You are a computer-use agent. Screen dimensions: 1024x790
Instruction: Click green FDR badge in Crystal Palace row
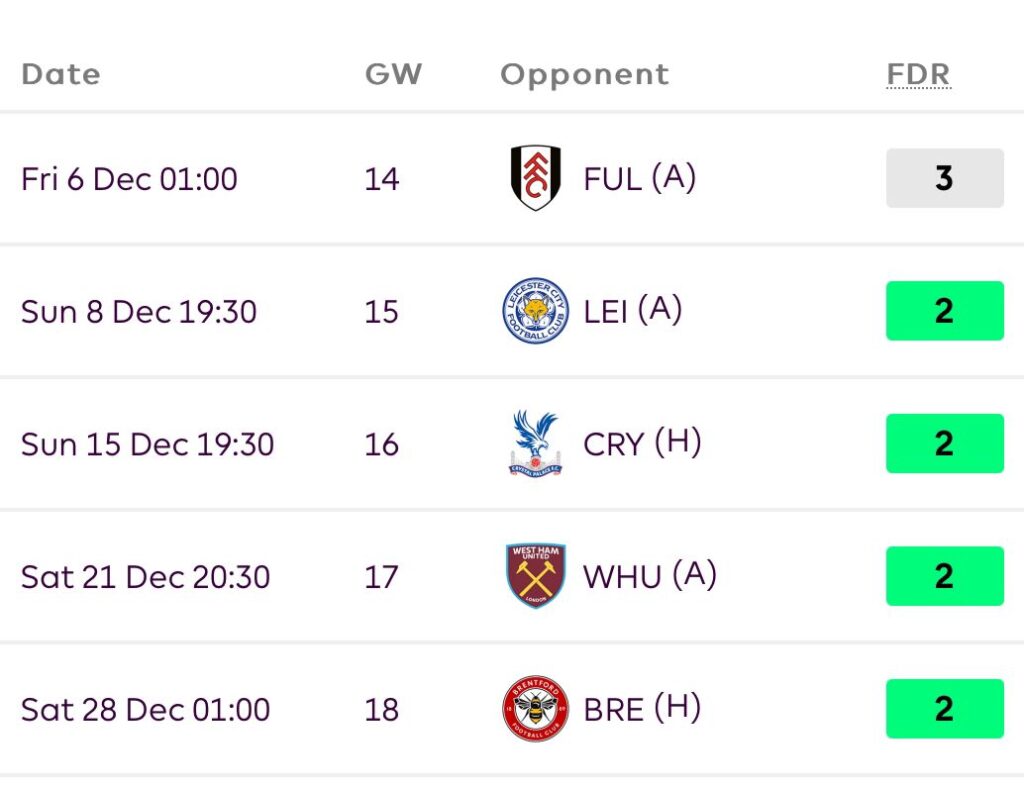[944, 443]
